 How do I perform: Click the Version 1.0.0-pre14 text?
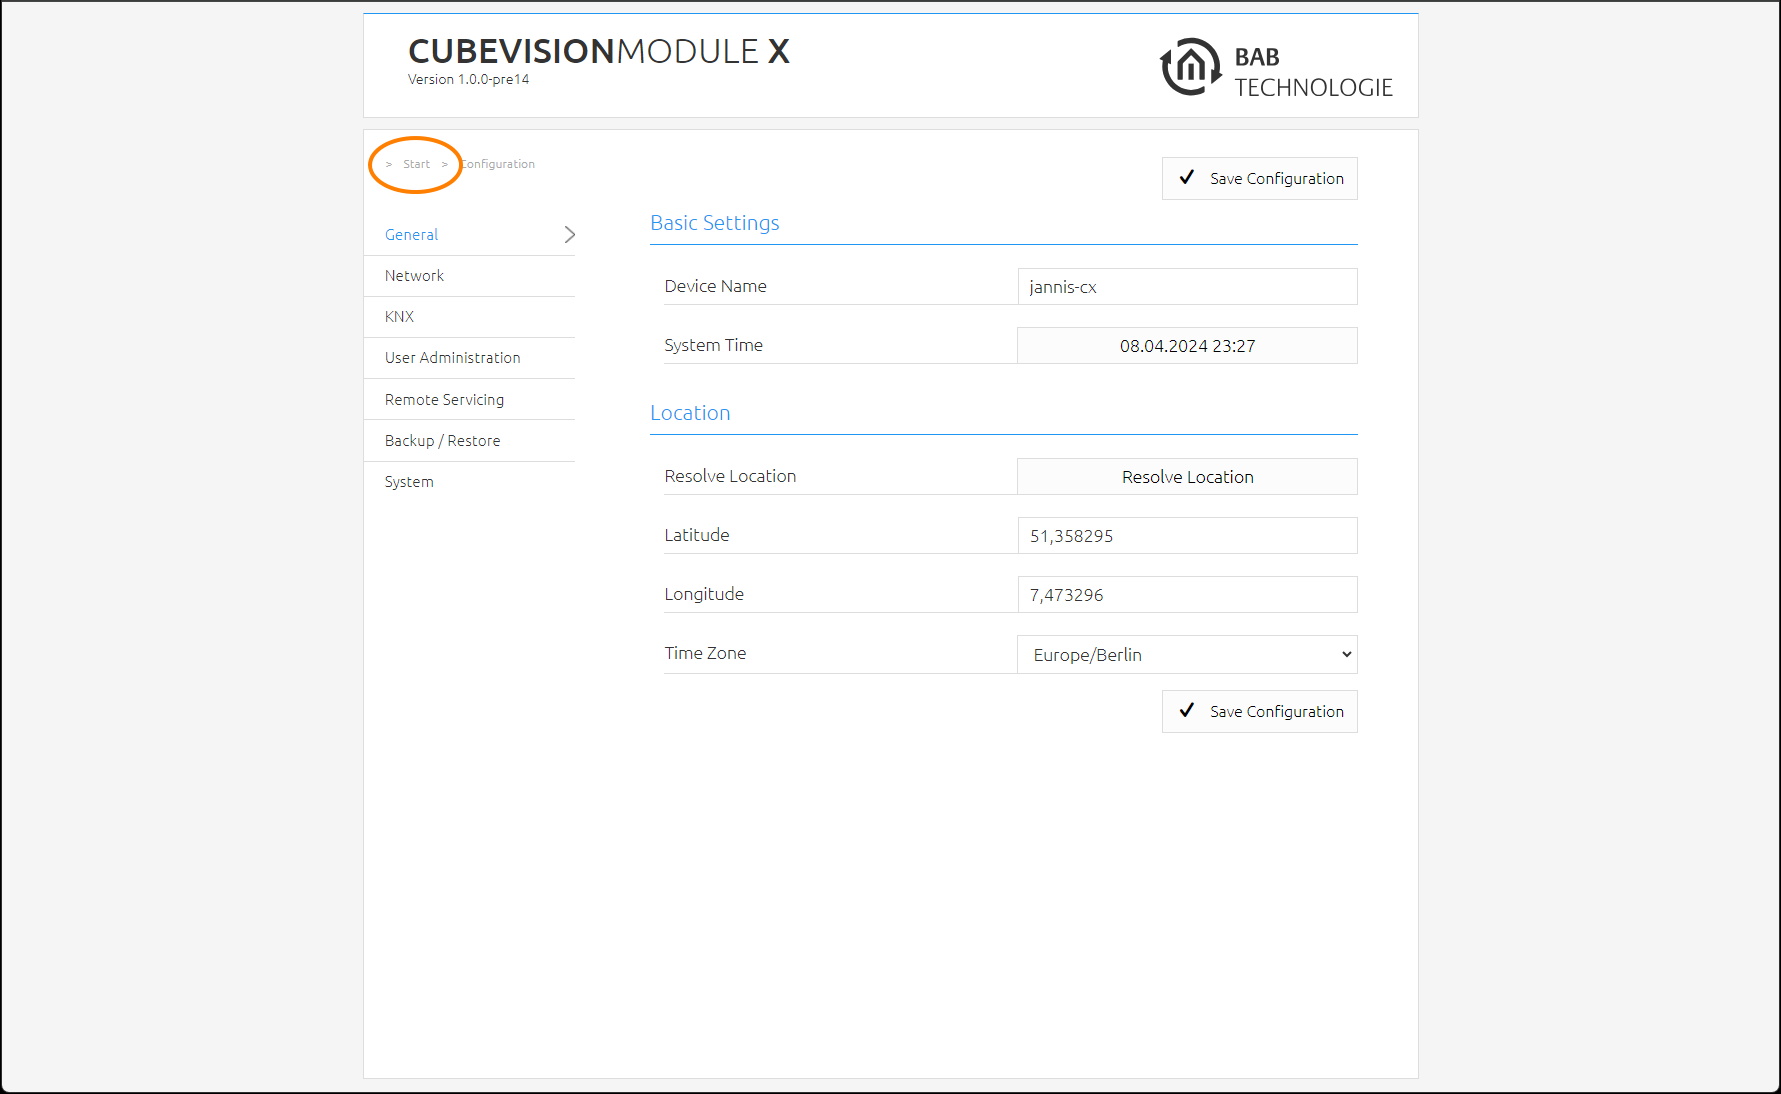point(468,80)
